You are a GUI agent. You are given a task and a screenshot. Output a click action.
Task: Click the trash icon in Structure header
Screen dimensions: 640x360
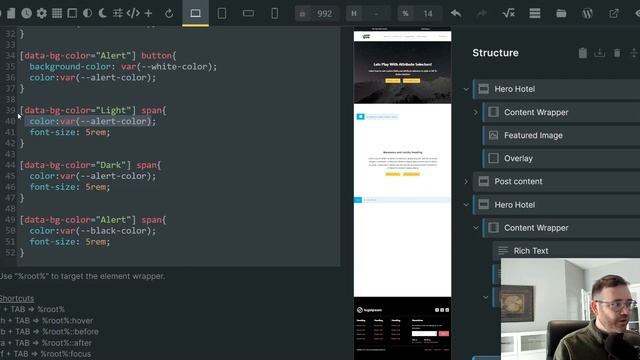click(x=617, y=53)
